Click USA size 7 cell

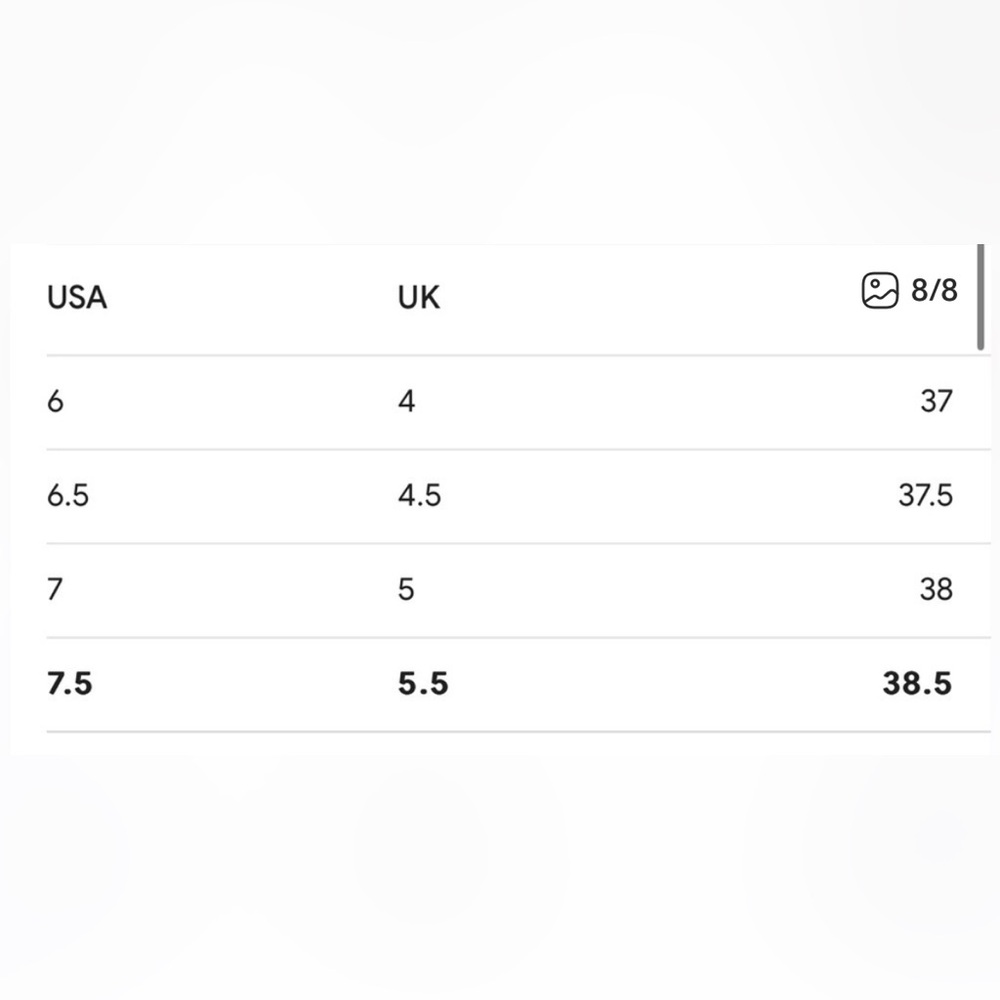(x=55, y=589)
